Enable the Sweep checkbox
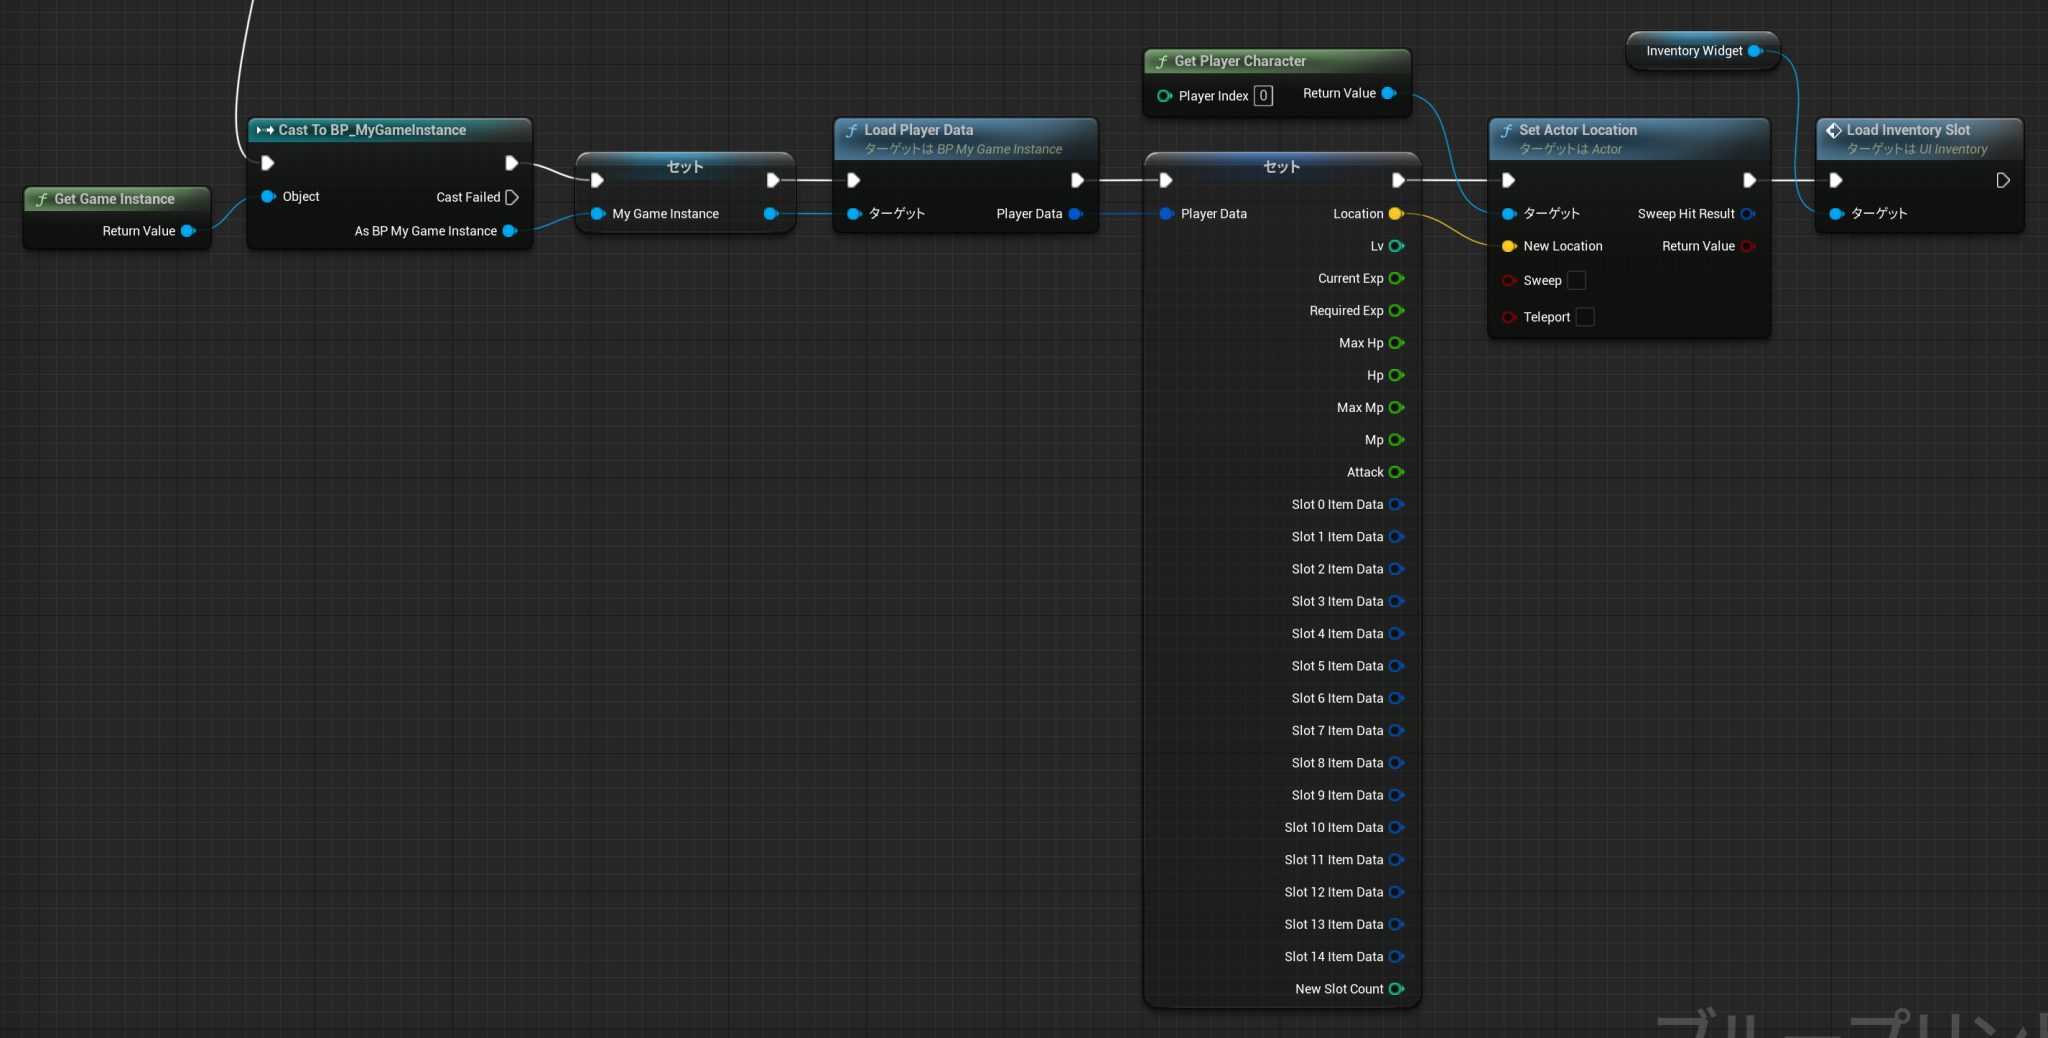Viewport: 2048px width, 1038px height. pyautogui.click(x=1577, y=281)
